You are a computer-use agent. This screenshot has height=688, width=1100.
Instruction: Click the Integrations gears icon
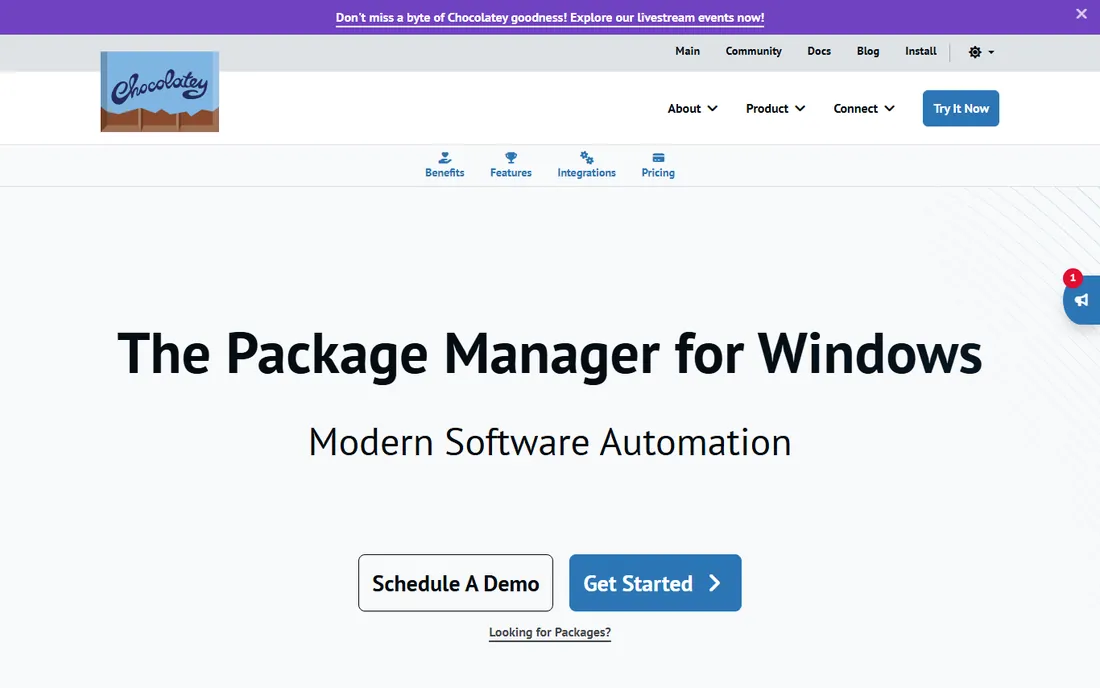pos(586,158)
